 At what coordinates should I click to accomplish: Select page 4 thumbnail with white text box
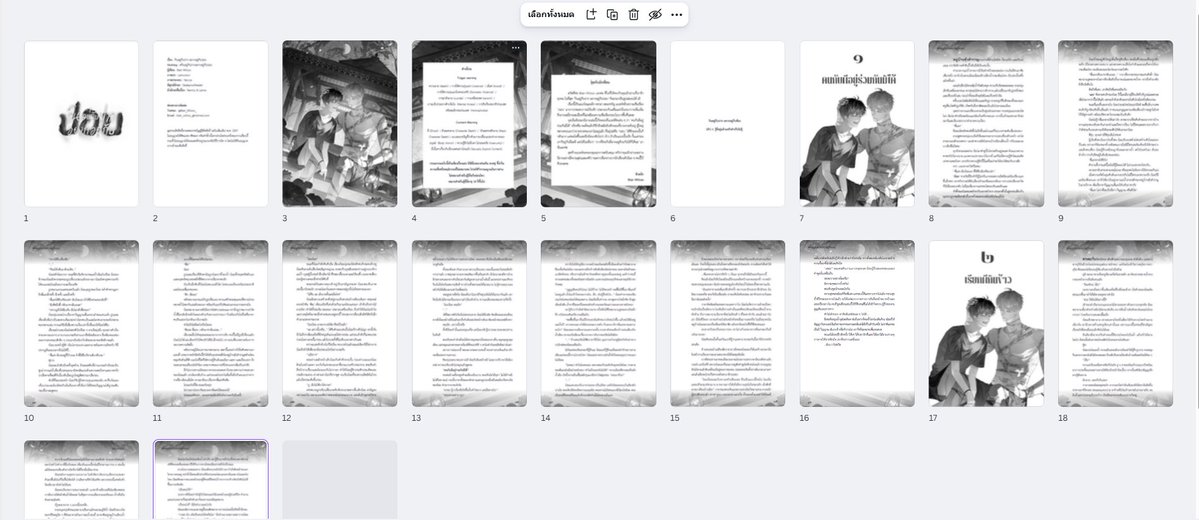click(x=470, y=124)
